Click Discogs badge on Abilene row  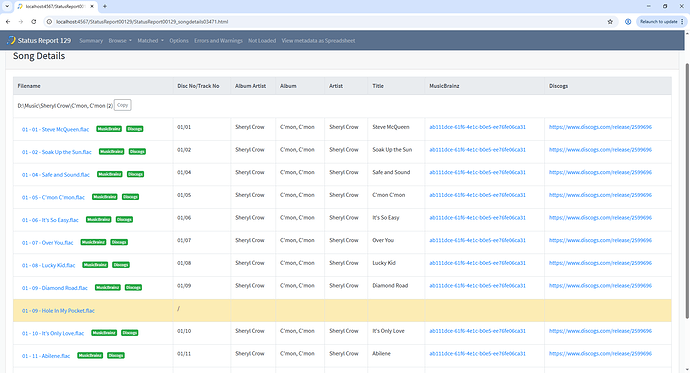click(116, 355)
